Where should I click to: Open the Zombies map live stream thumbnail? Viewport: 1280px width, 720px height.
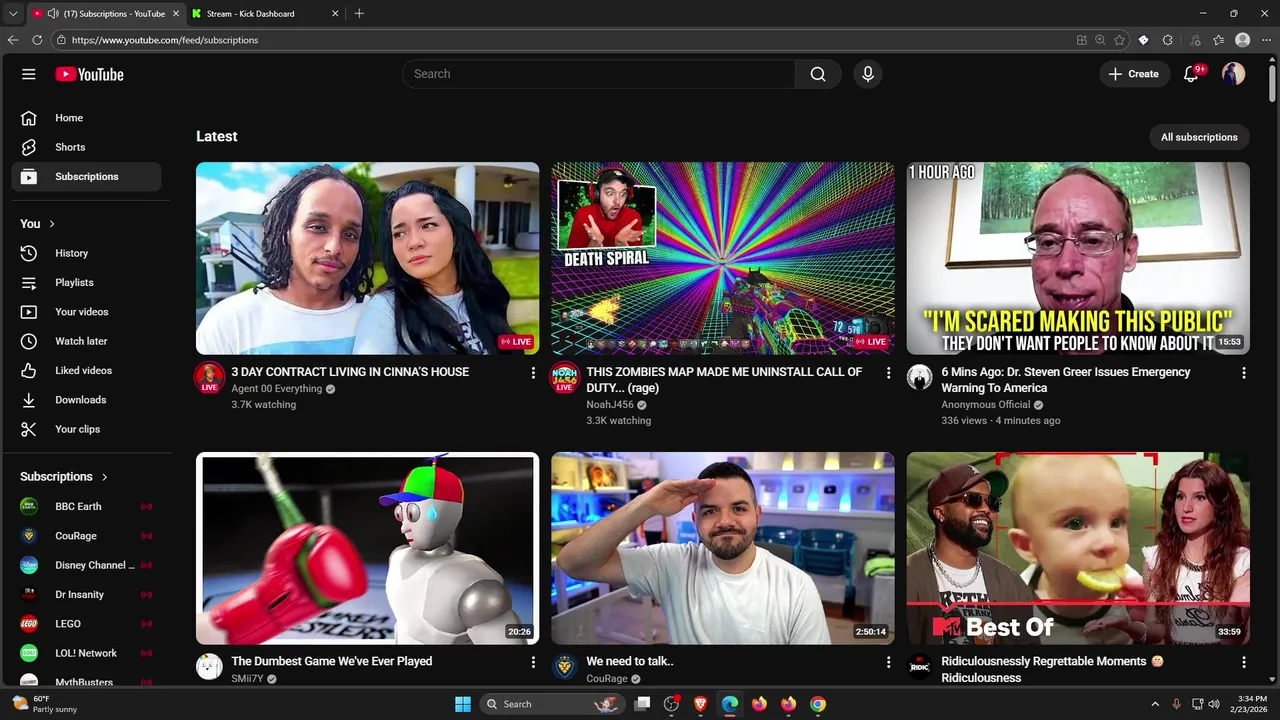723,258
